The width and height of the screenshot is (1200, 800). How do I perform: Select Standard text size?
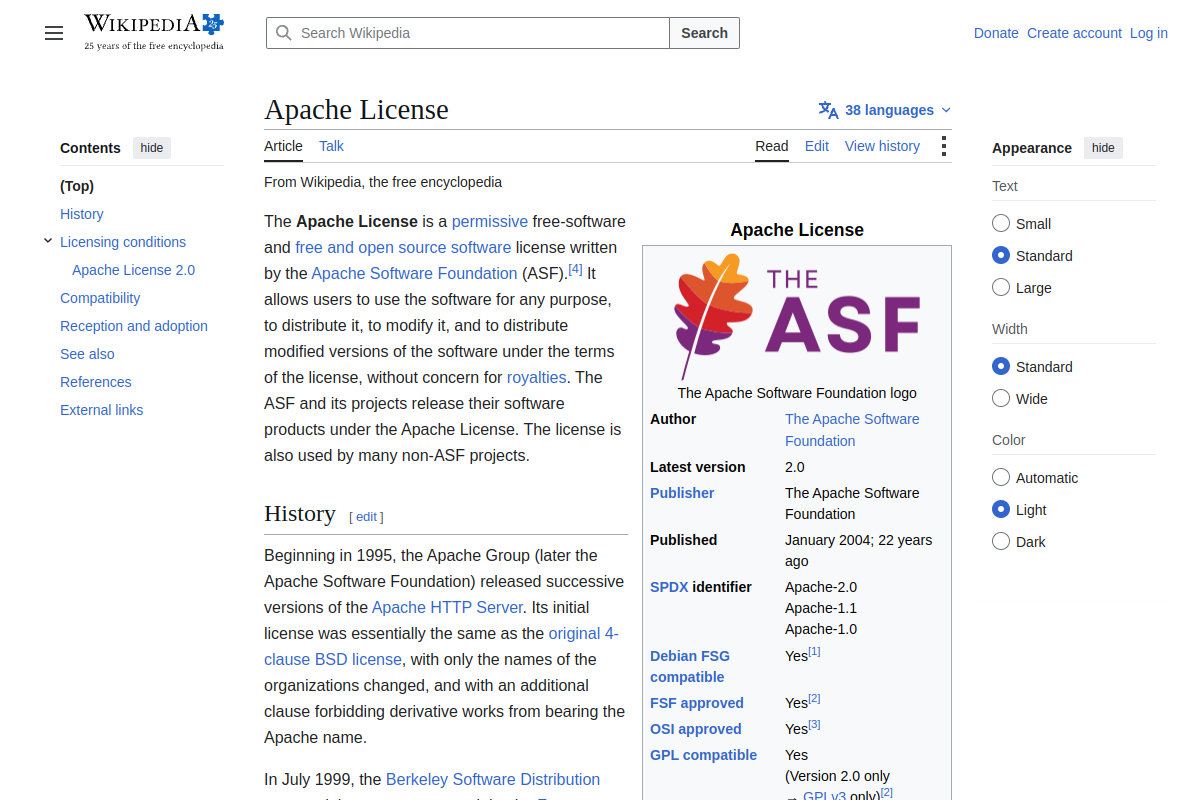tap(1001, 255)
